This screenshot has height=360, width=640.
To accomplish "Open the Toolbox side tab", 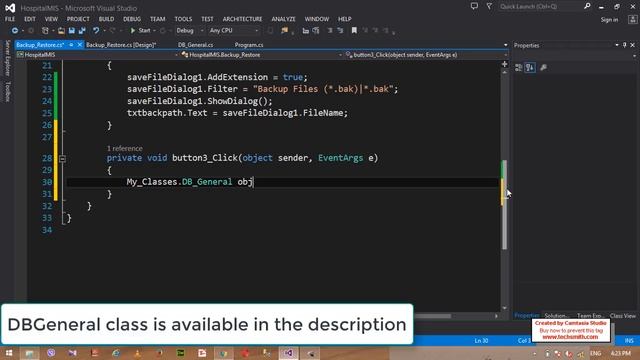I will [x=7, y=91].
